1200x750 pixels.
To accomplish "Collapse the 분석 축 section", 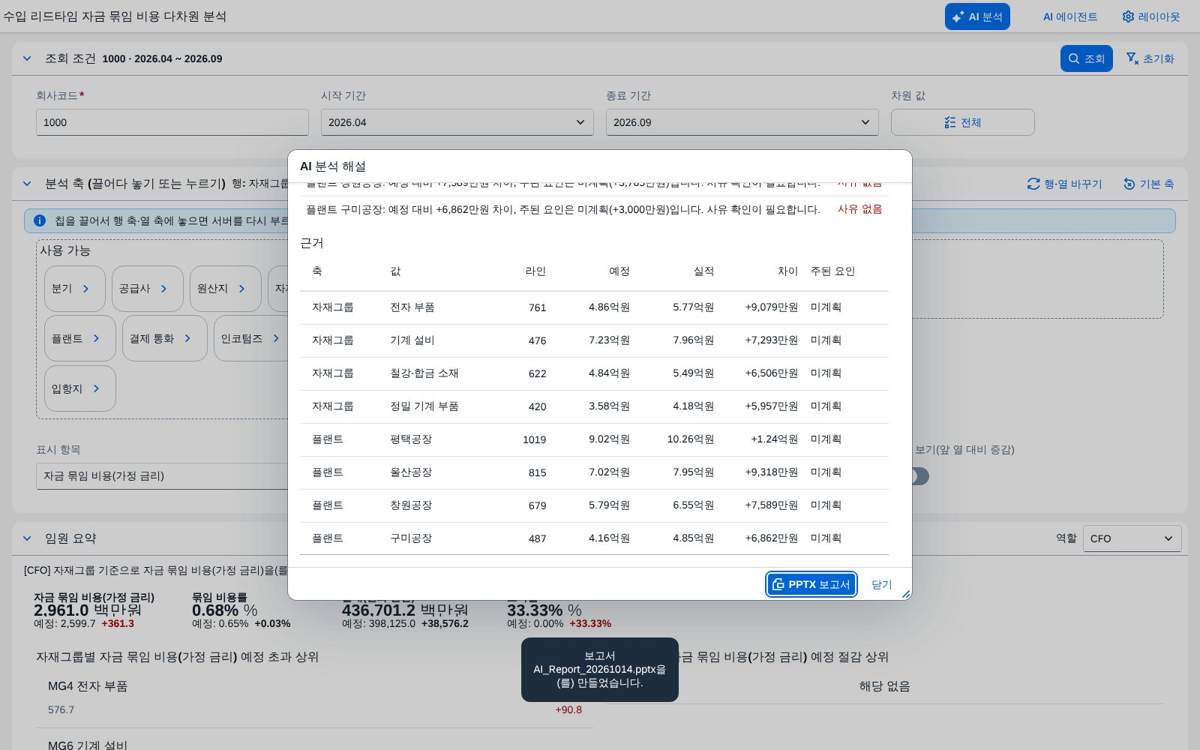I will point(27,184).
